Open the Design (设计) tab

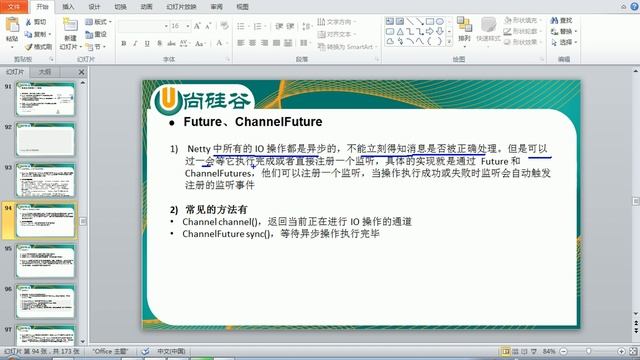tap(94, 7)
